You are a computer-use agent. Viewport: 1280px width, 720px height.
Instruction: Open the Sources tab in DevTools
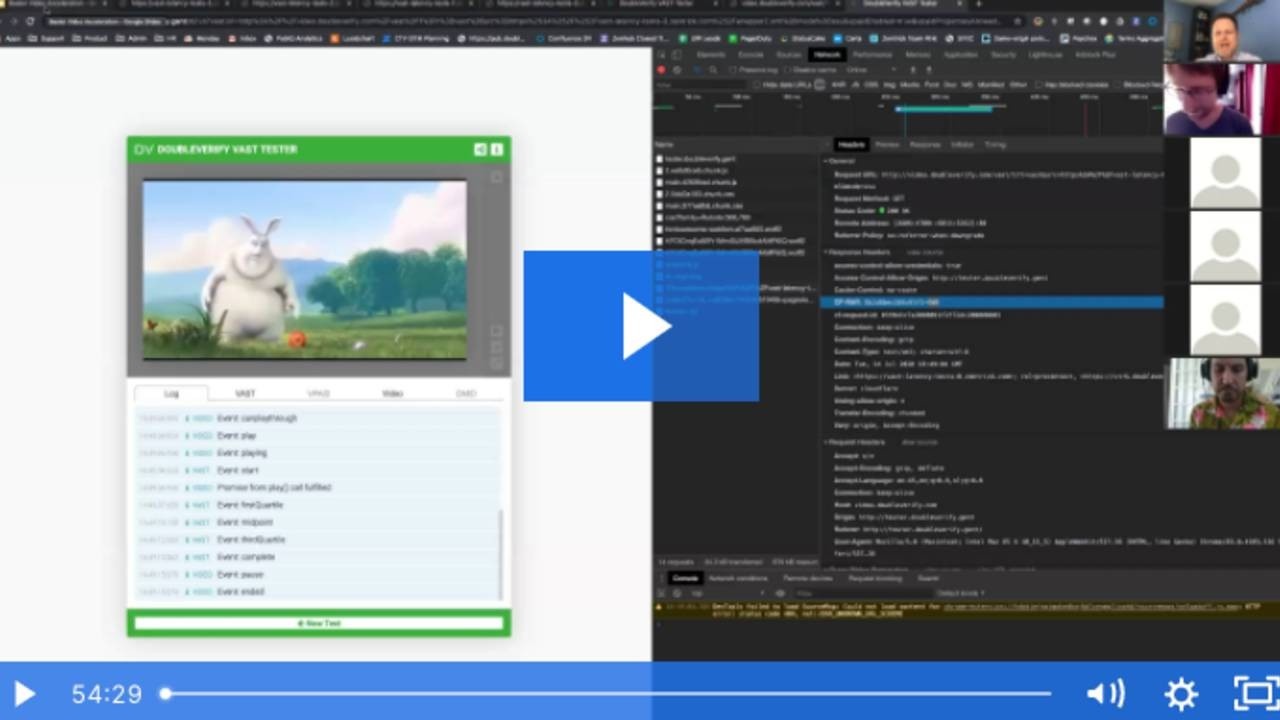click(789, 55)
